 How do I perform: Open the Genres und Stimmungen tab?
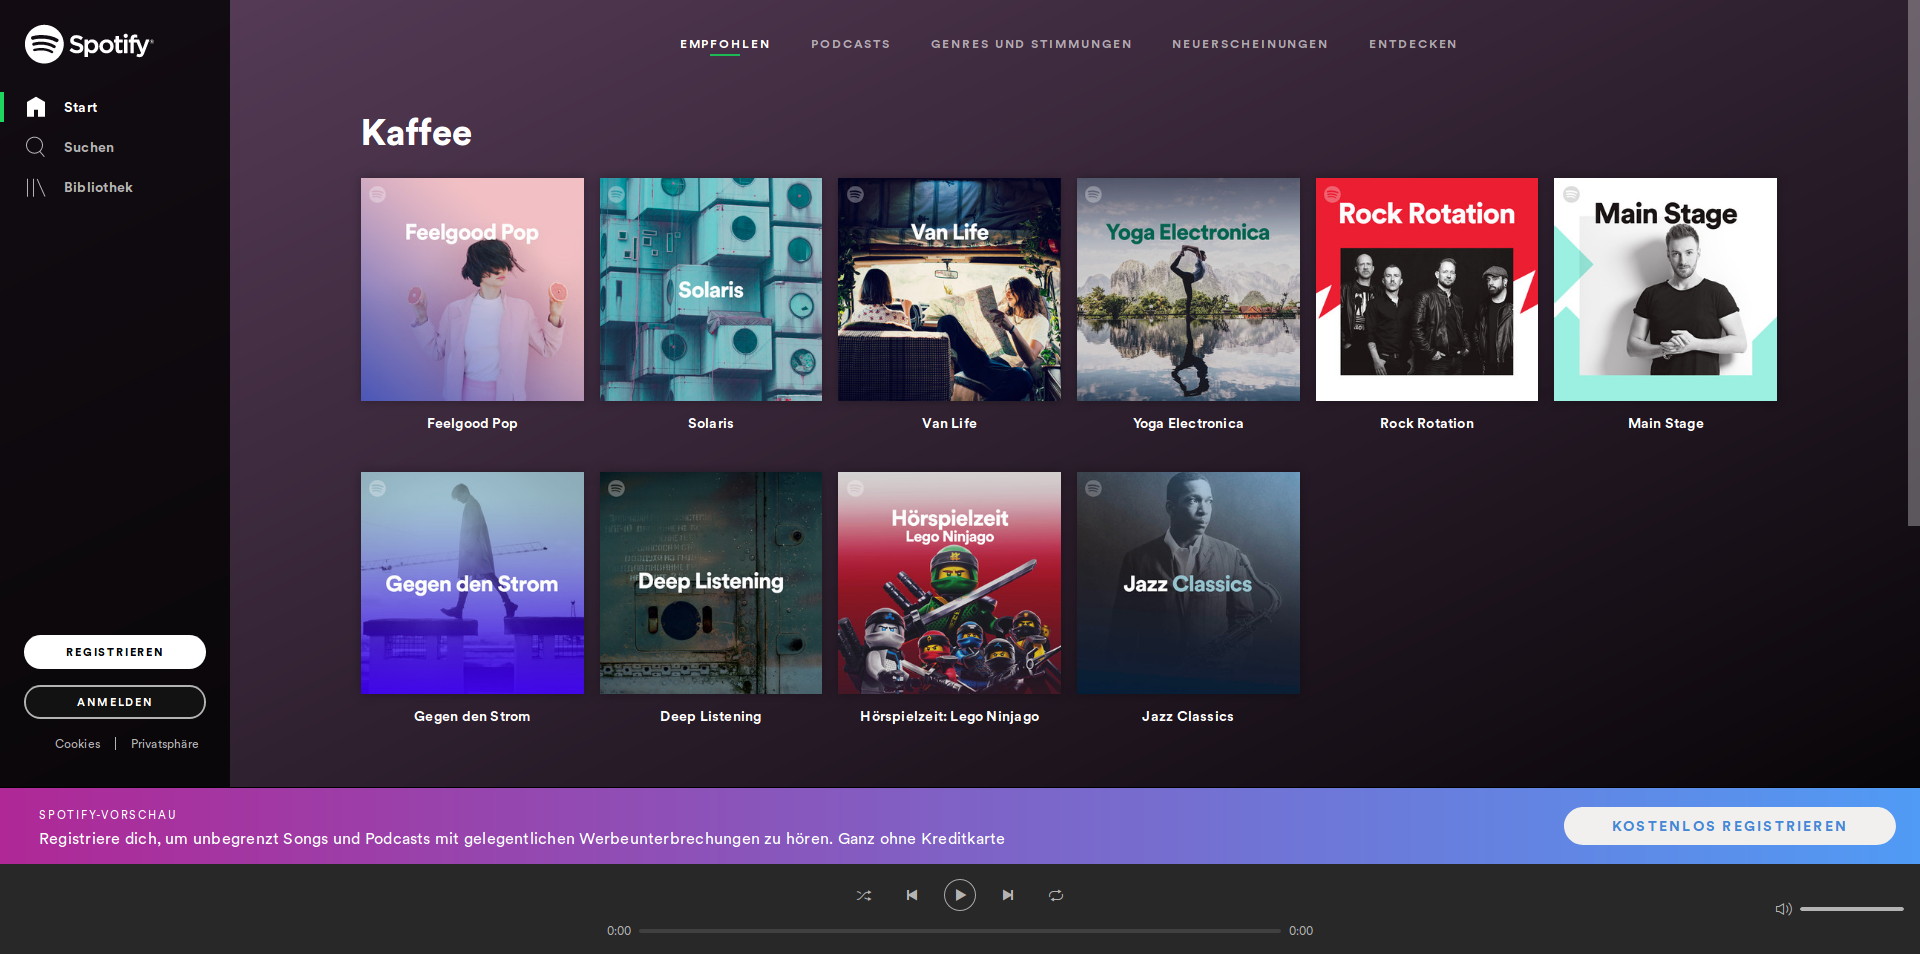(1031, 44)
